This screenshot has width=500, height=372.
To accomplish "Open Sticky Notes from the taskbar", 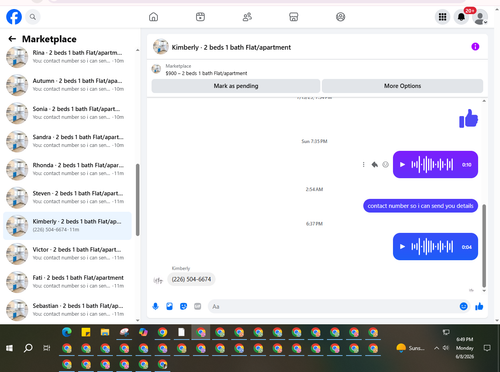I will click(x=86, y=332).
